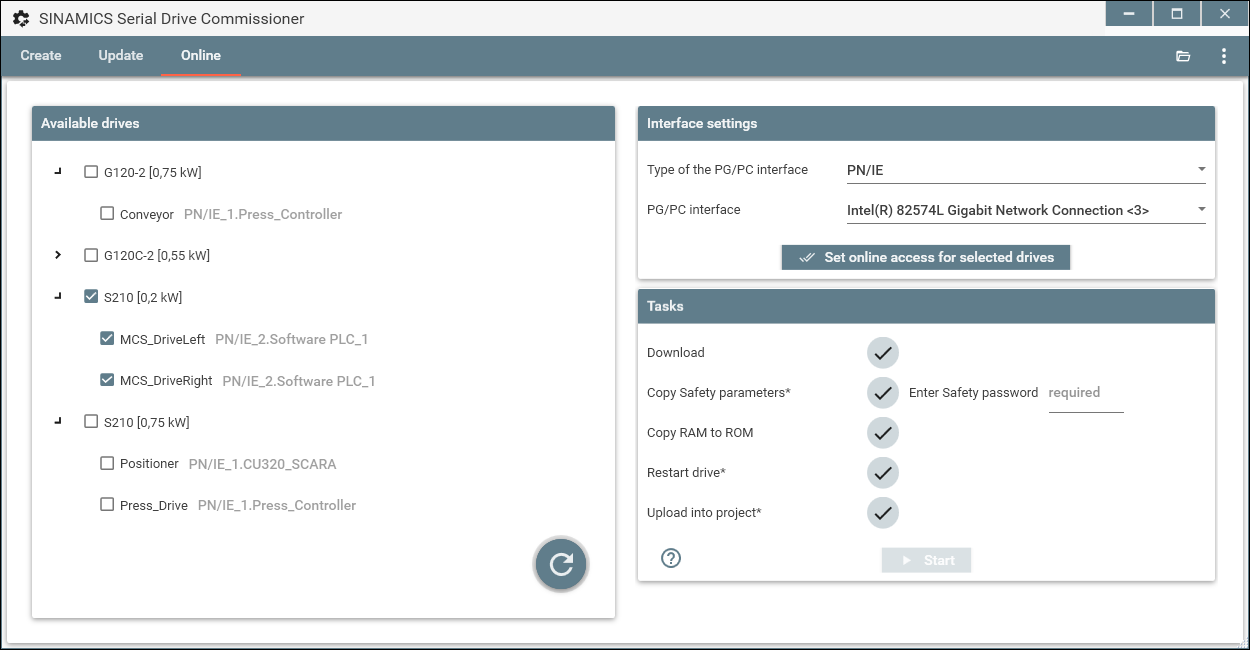Click the Start button
This screenshot has height=650, width=1250.
926,560
